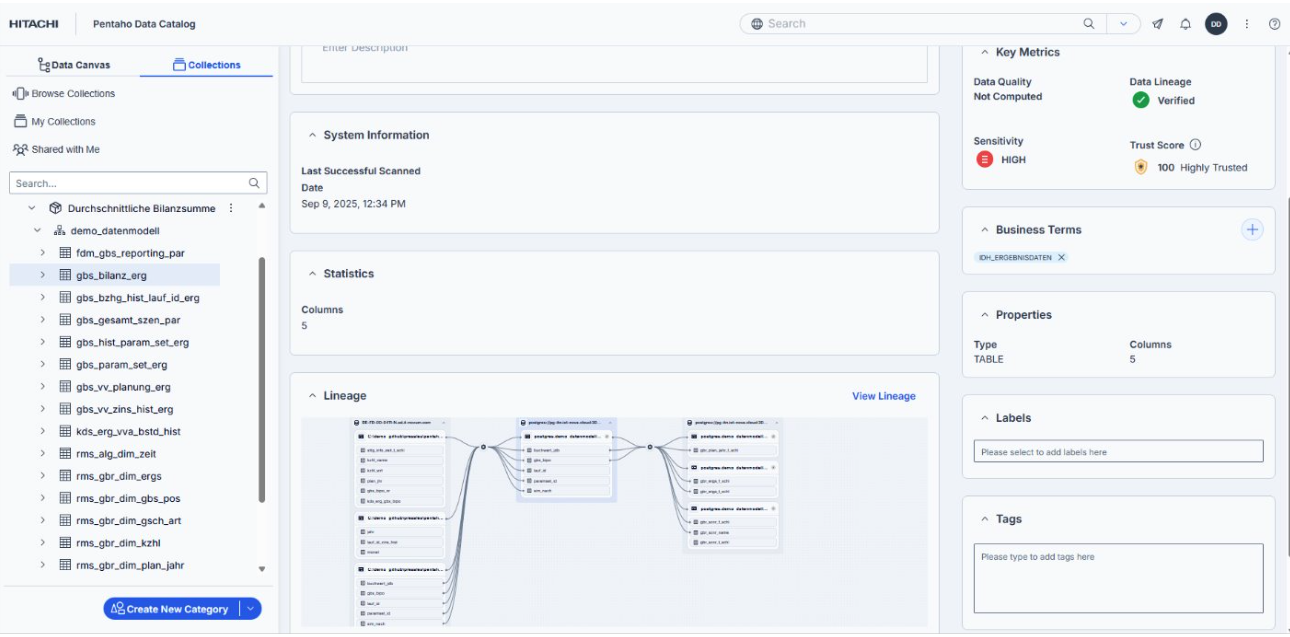Open the DD user avatar menu

tap(1215, 24)
